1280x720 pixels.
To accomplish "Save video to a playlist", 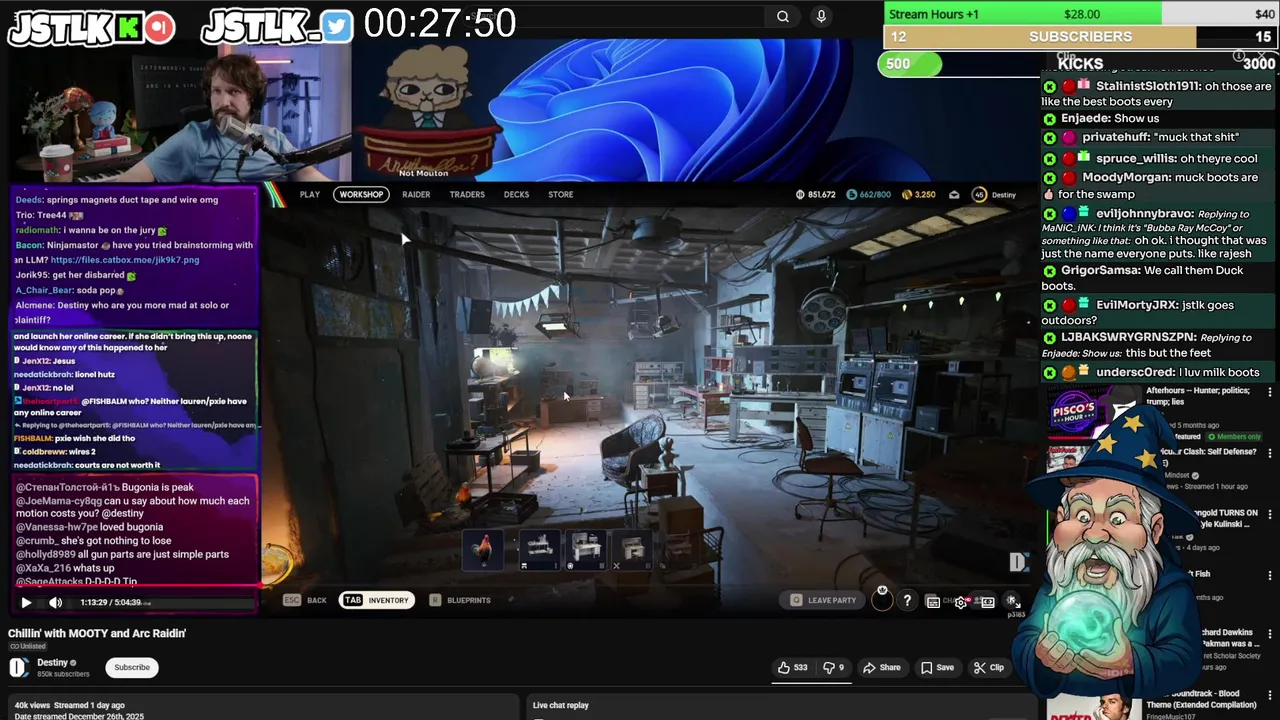I will [937, 667].
